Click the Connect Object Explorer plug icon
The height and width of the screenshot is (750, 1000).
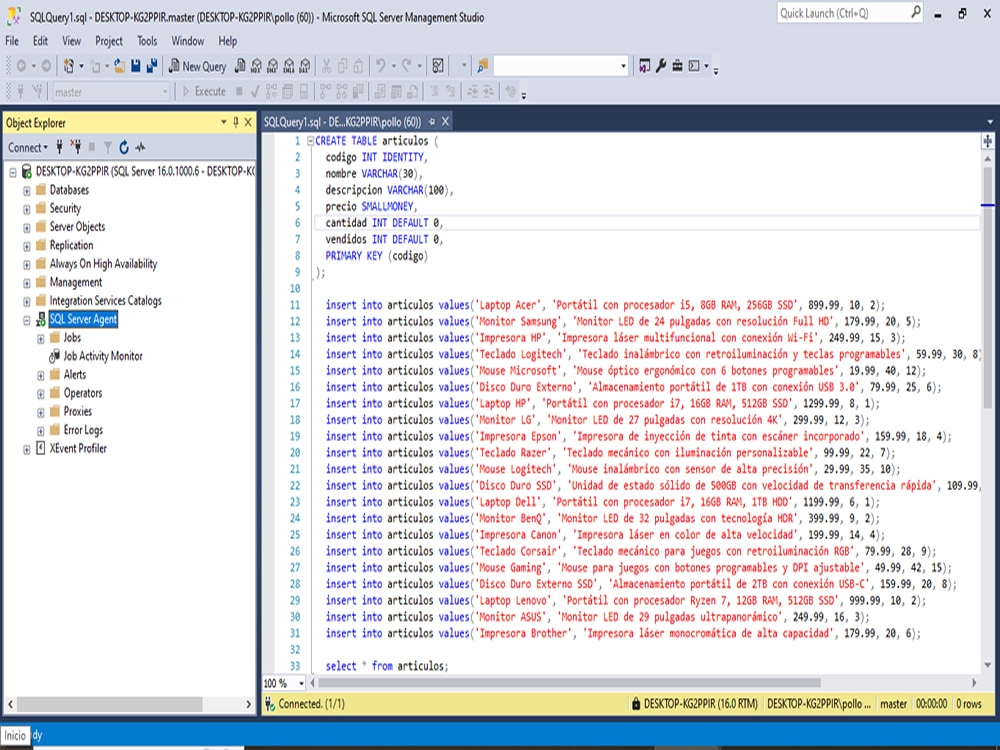coord(59,148)
